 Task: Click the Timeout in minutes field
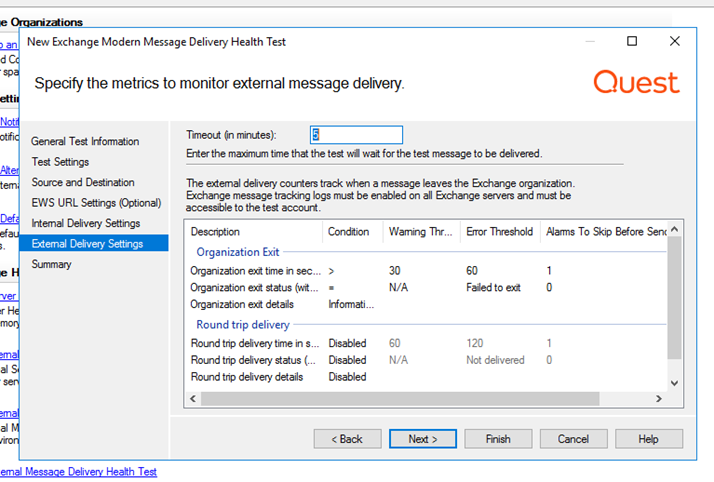(x=356, y=135)
